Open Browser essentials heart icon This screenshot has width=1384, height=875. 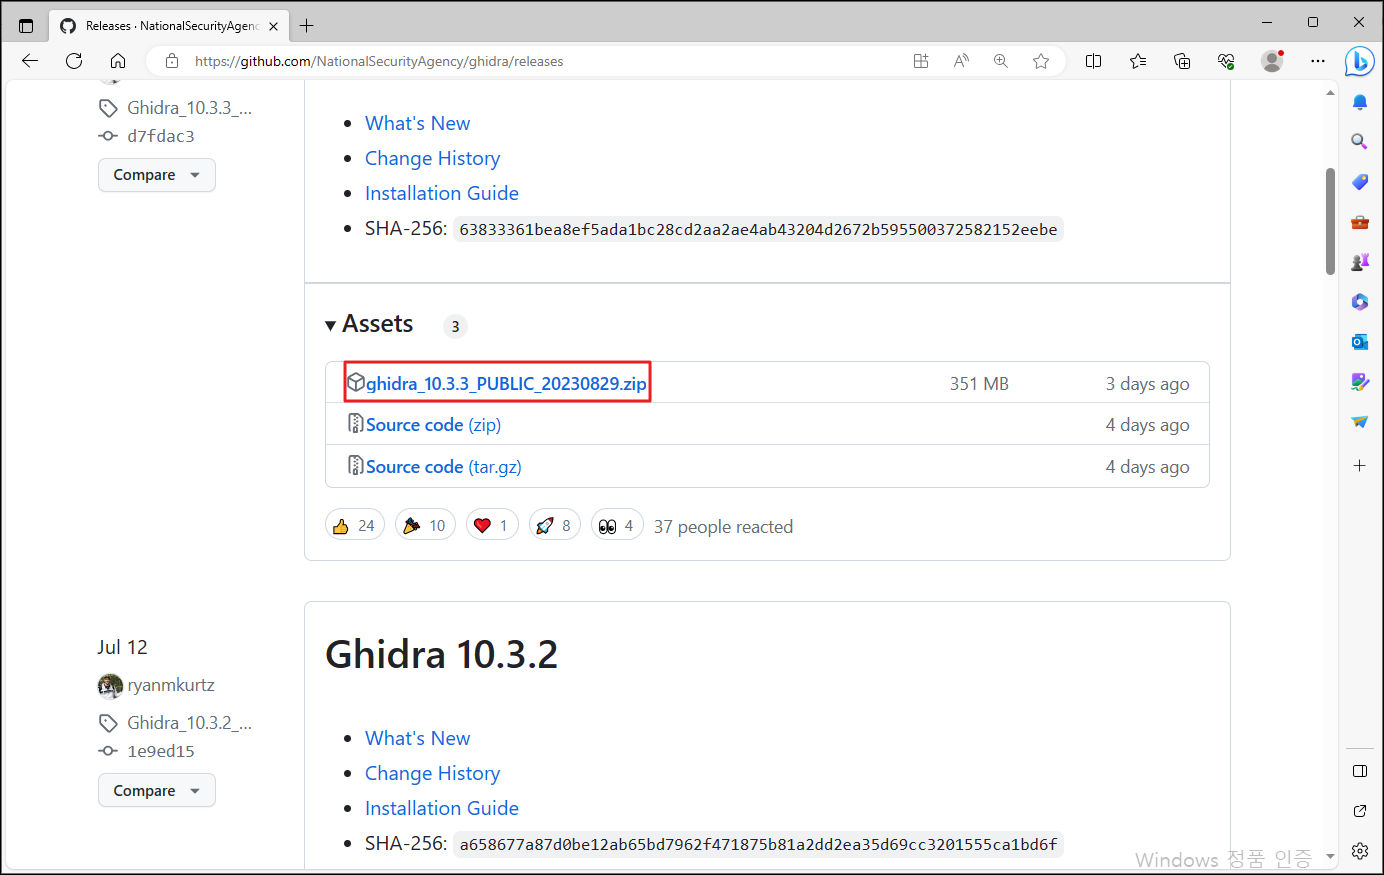pos(1226,61)
